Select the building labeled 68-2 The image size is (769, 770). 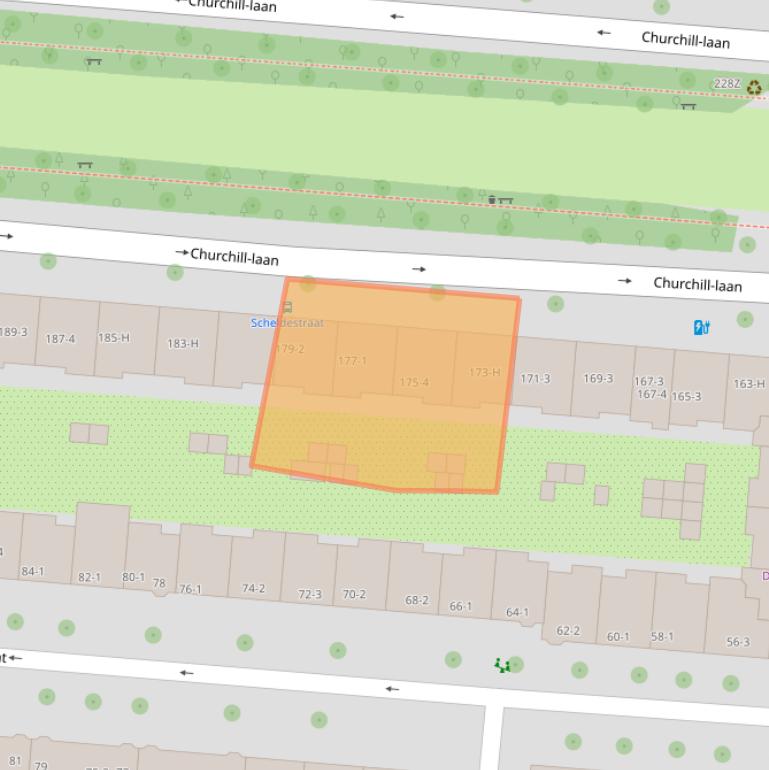417,600
